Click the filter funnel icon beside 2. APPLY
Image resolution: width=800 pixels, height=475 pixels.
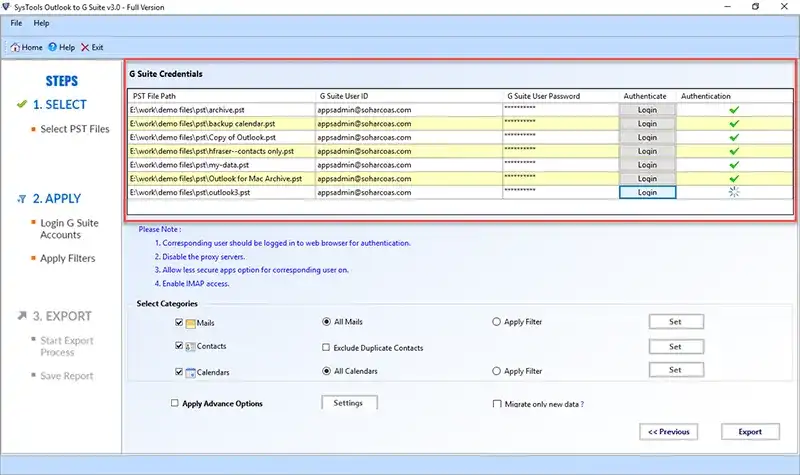[x=22, y=199]
